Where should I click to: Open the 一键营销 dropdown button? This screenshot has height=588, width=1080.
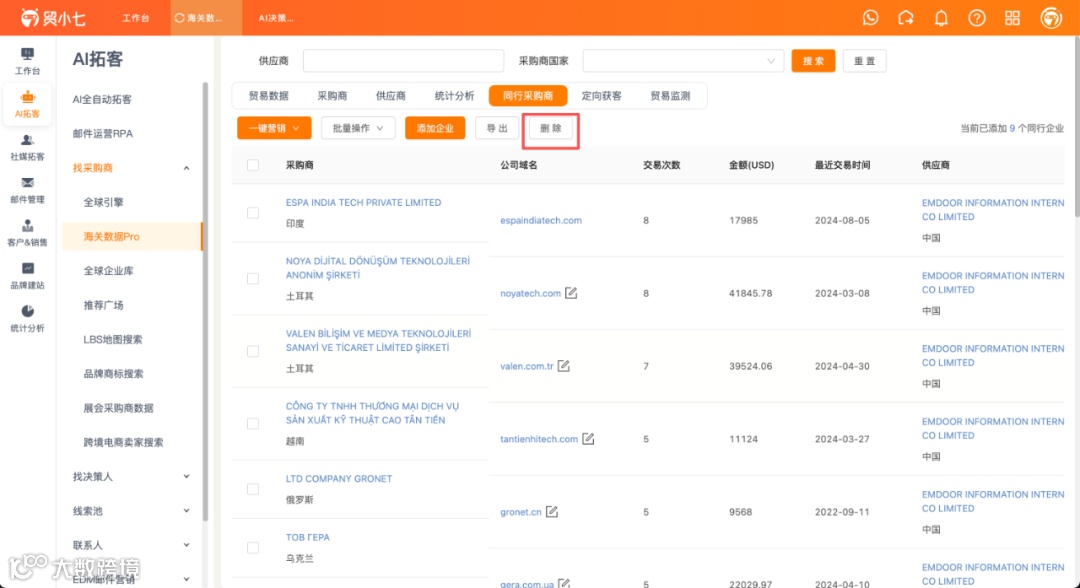click(x=273, y=128)
